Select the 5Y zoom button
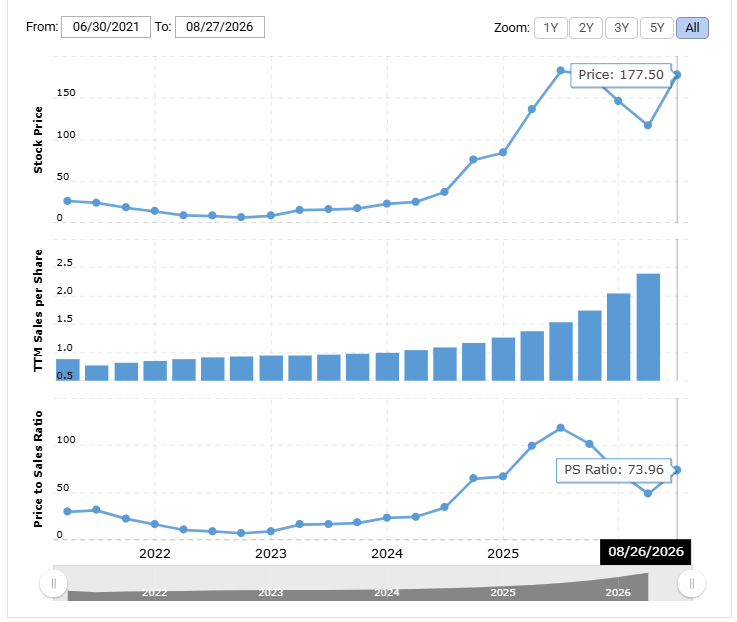737x622 pixels. (x=657, y=28)
